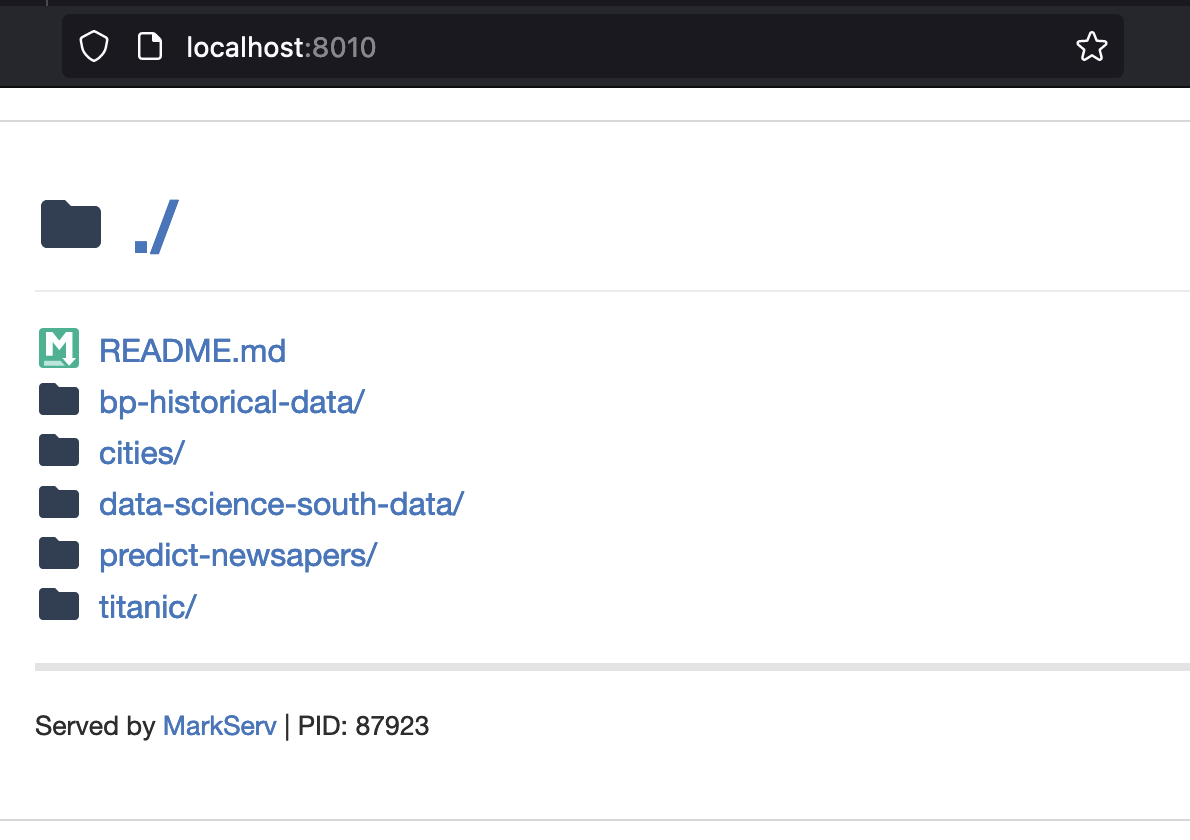Open the data-science-south-data/ folder link

[x=281, y=504]
